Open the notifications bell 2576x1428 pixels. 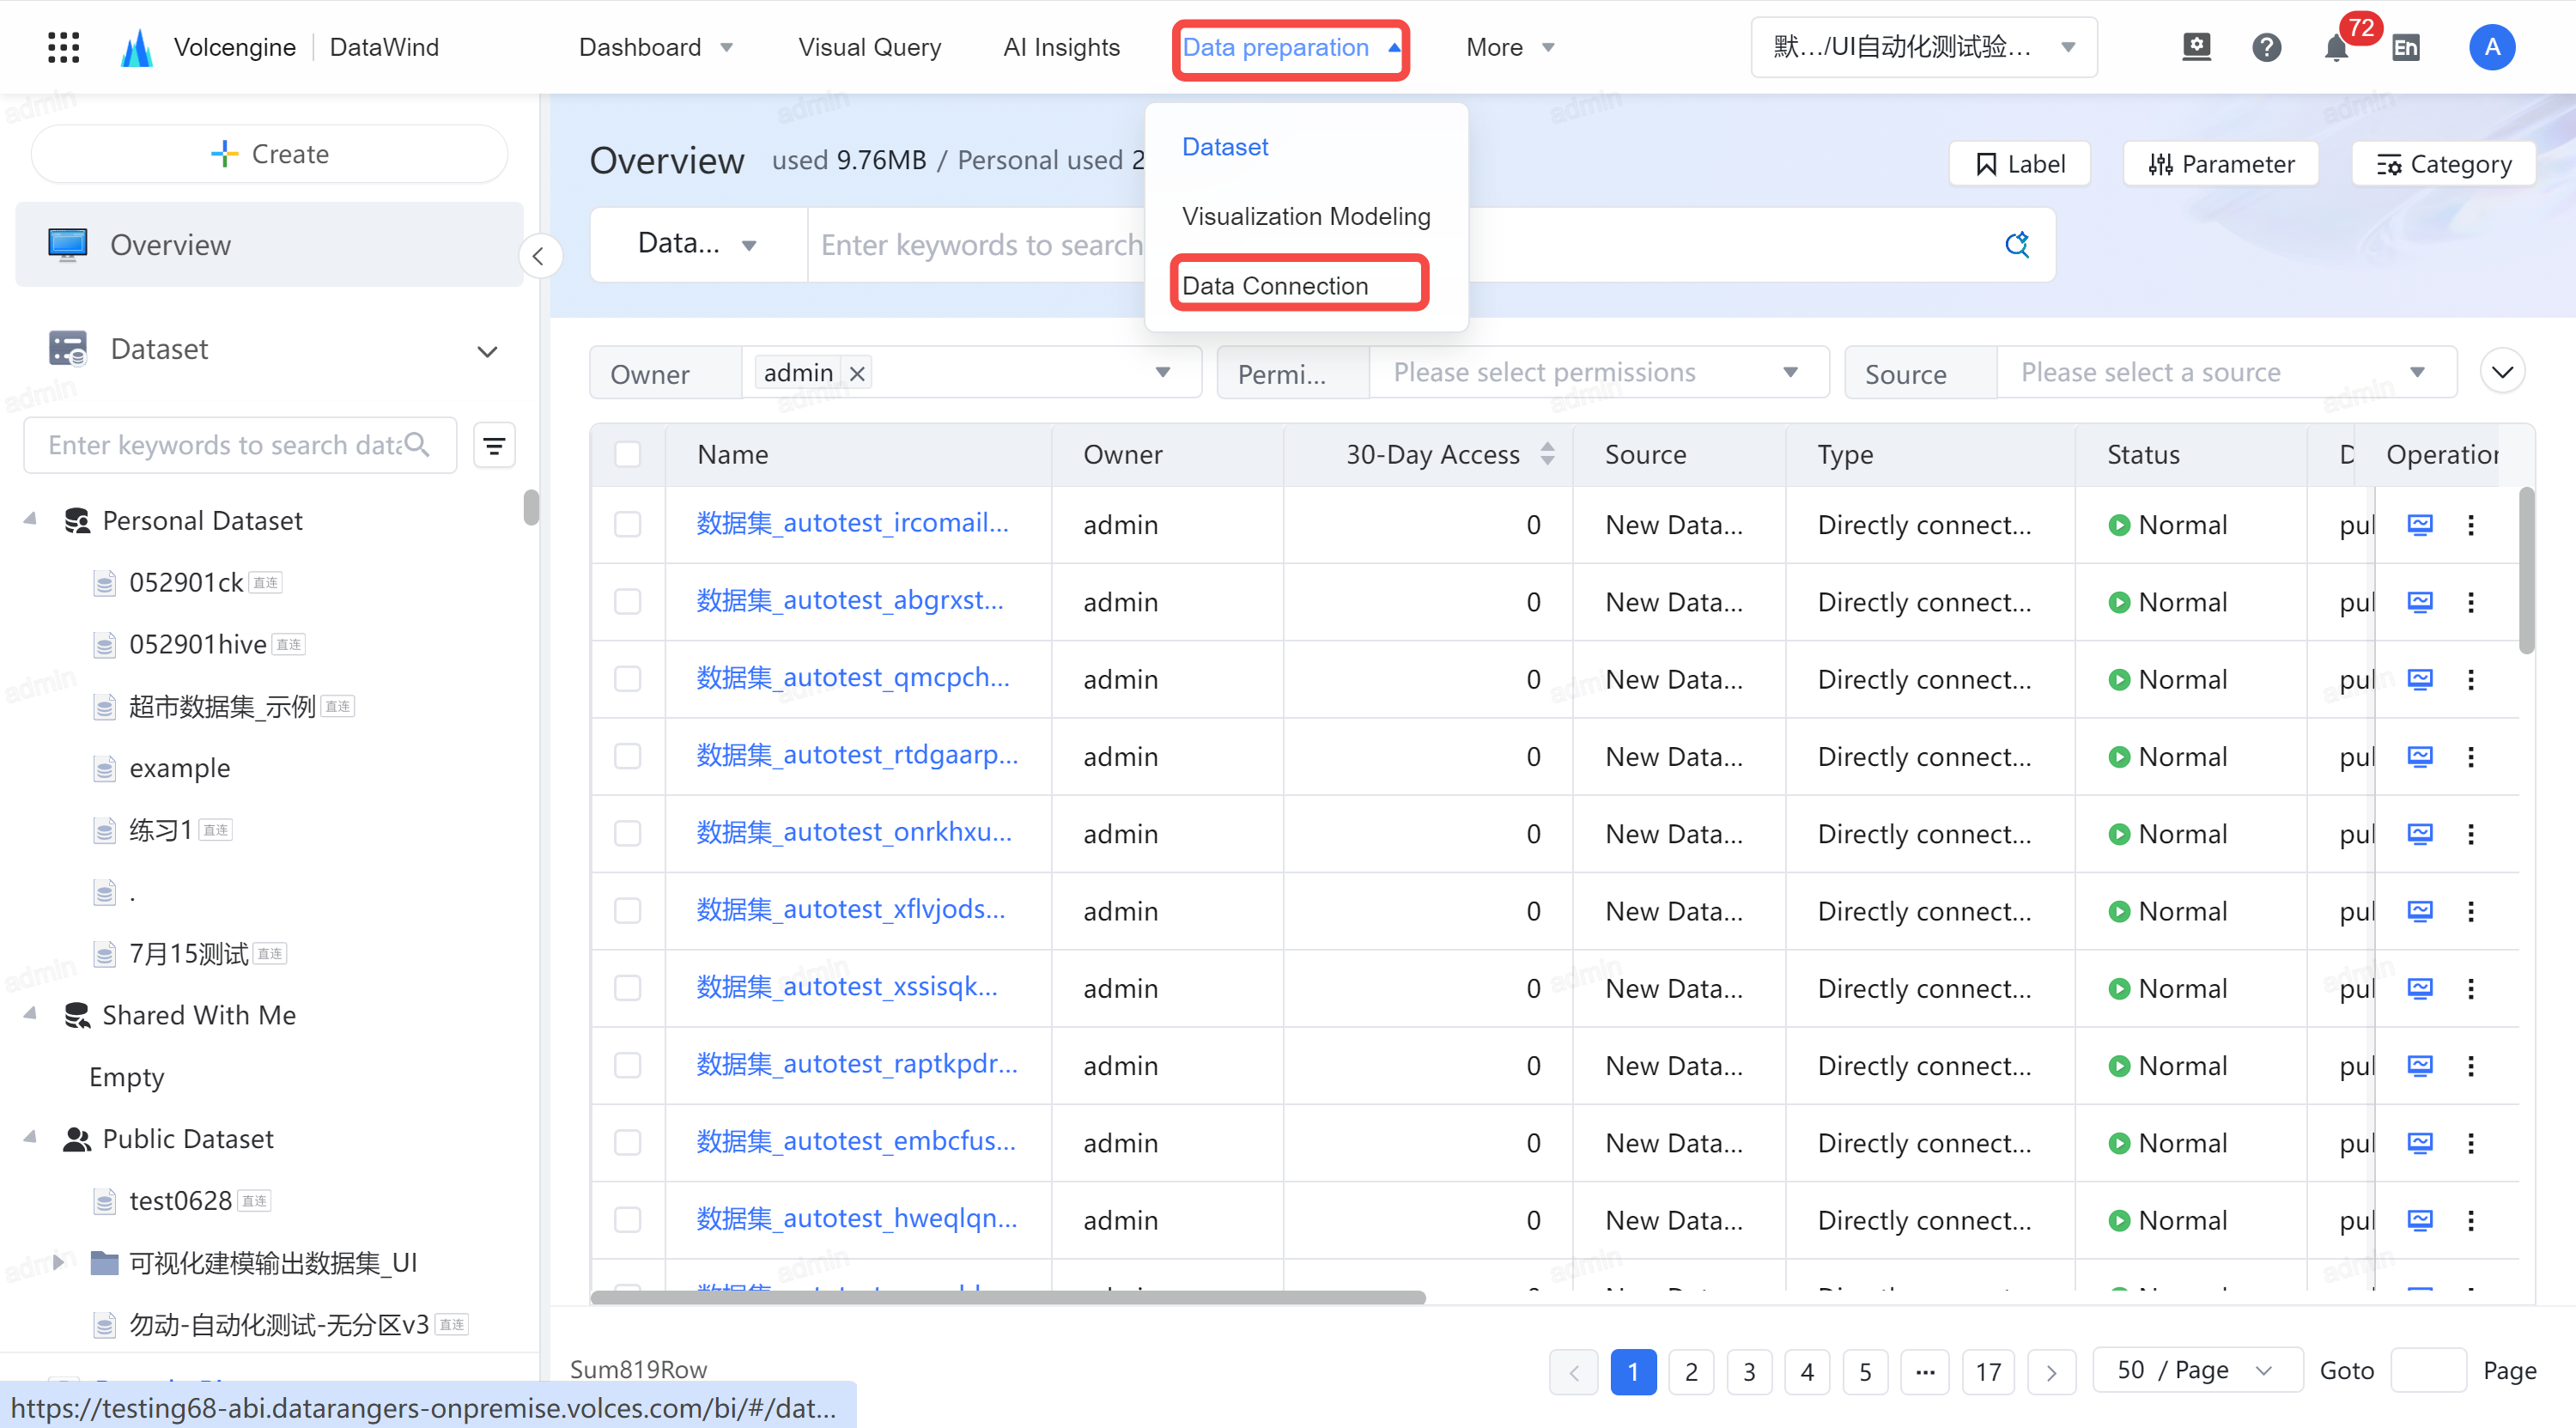click(x=2336, y=47)
